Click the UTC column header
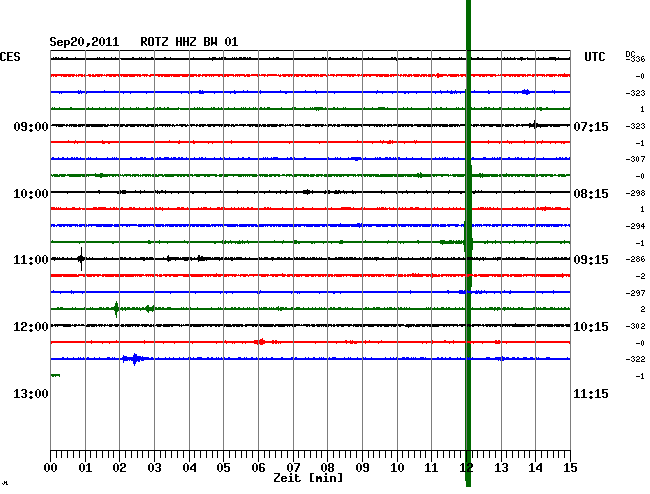The image size is (650, 494). click(594, 57)
